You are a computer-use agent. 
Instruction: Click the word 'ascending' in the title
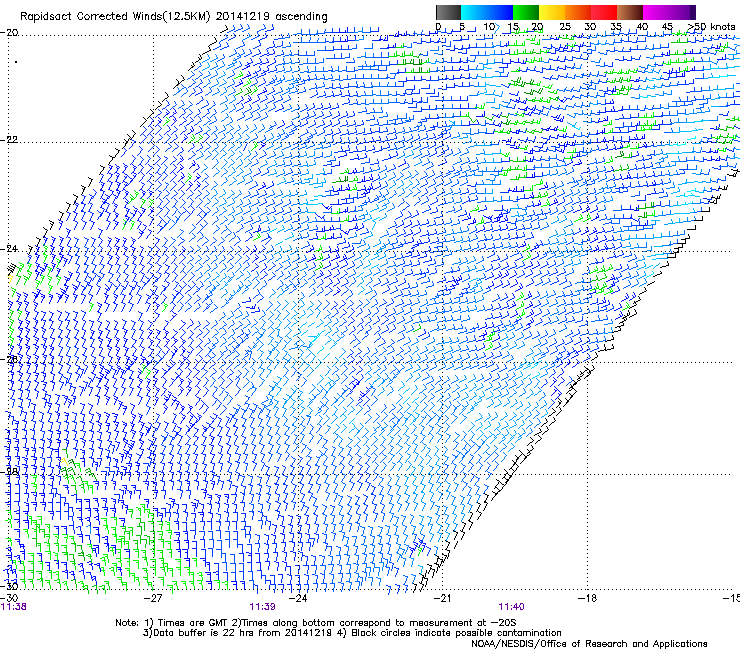coord(301,17)
